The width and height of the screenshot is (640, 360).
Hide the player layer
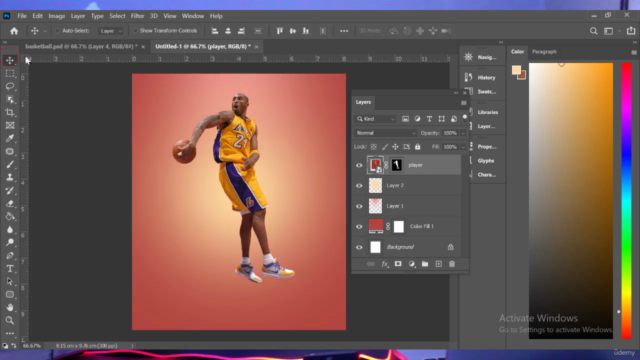coord(359,165)
